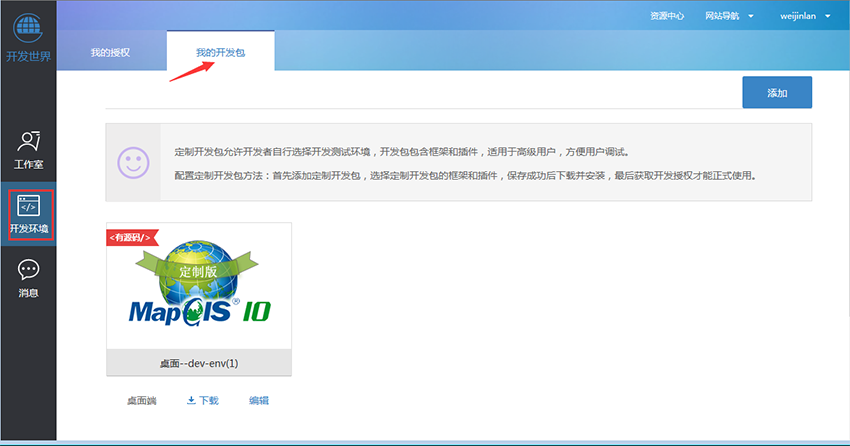The width and height of the screenshot is (850, 446).
Task: Click the download arrow icon beside 下载
Action: (x=191, y=400)
